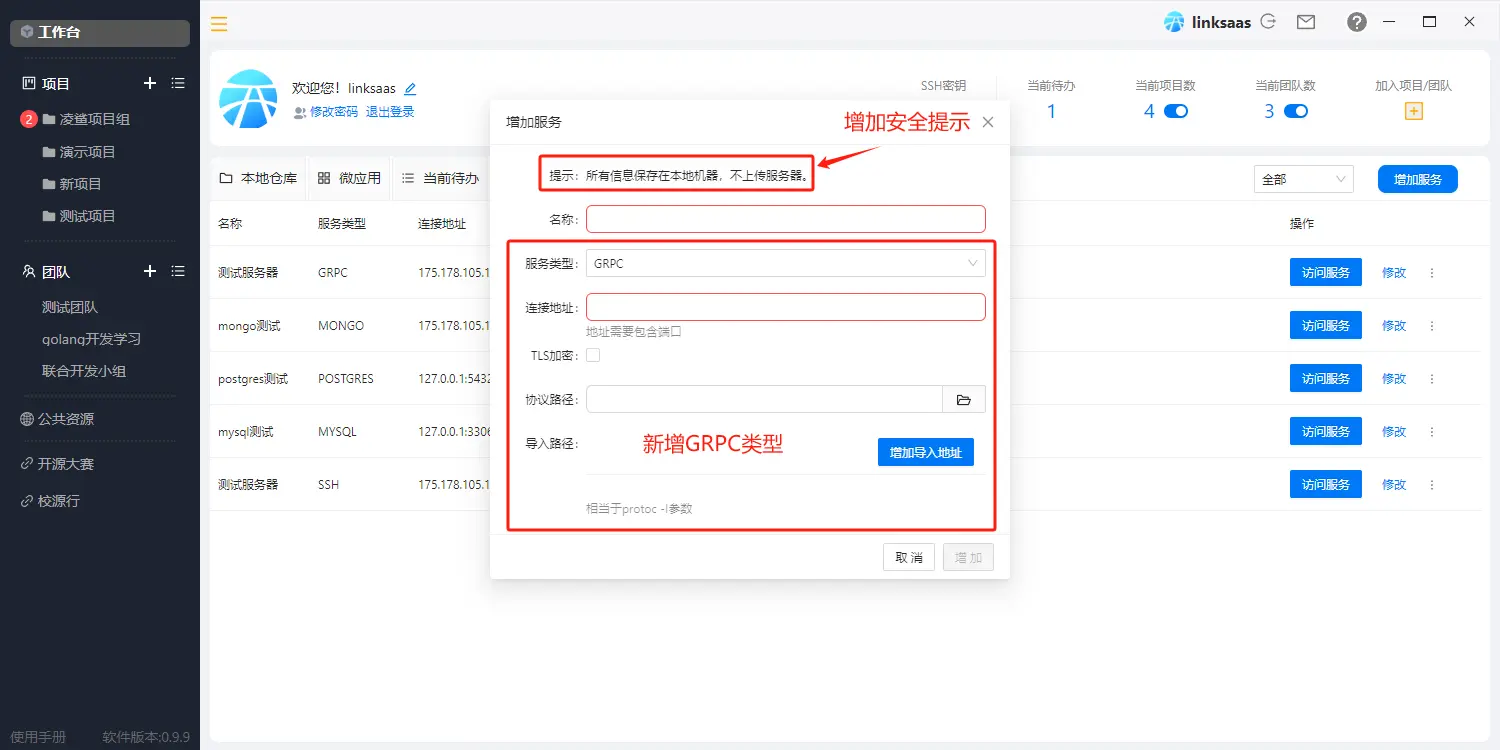
Task: Click the 协议路径 input field
Action: coord(764,399)
